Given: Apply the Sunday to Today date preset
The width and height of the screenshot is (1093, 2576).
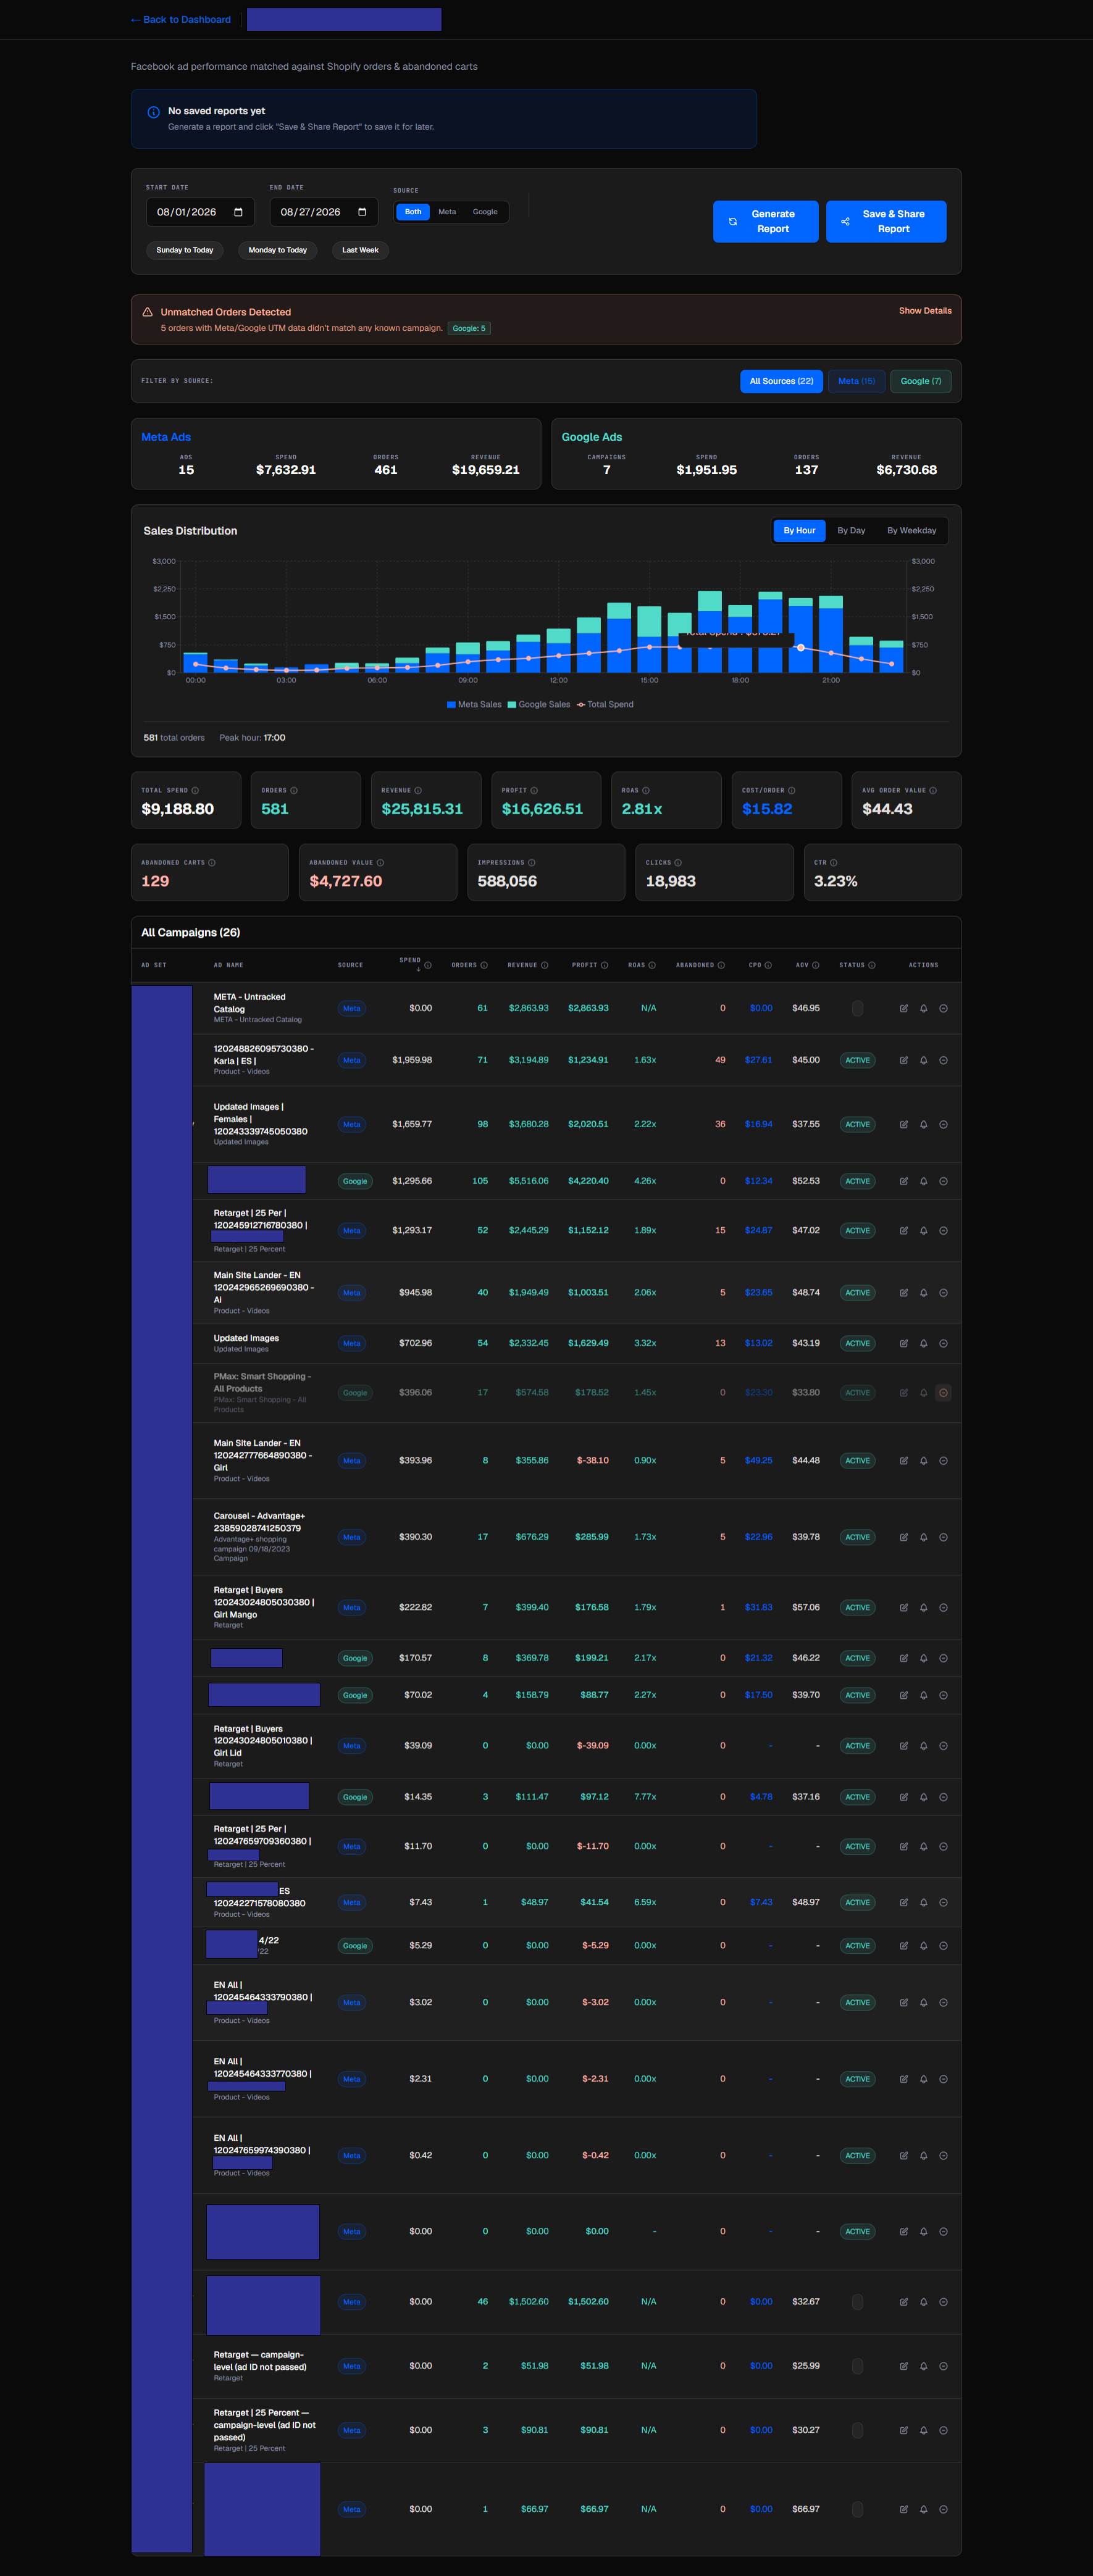Looking at the screenshot, I should tap(185, 250).
